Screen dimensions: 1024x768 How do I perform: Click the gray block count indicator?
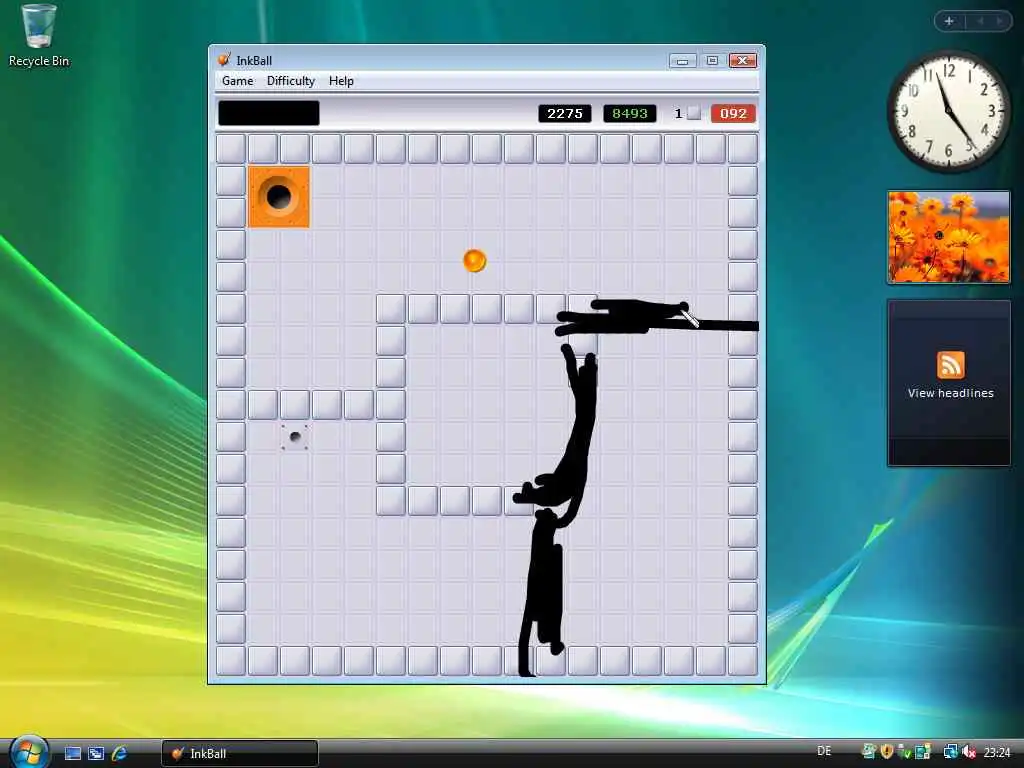tap(688, 114)
